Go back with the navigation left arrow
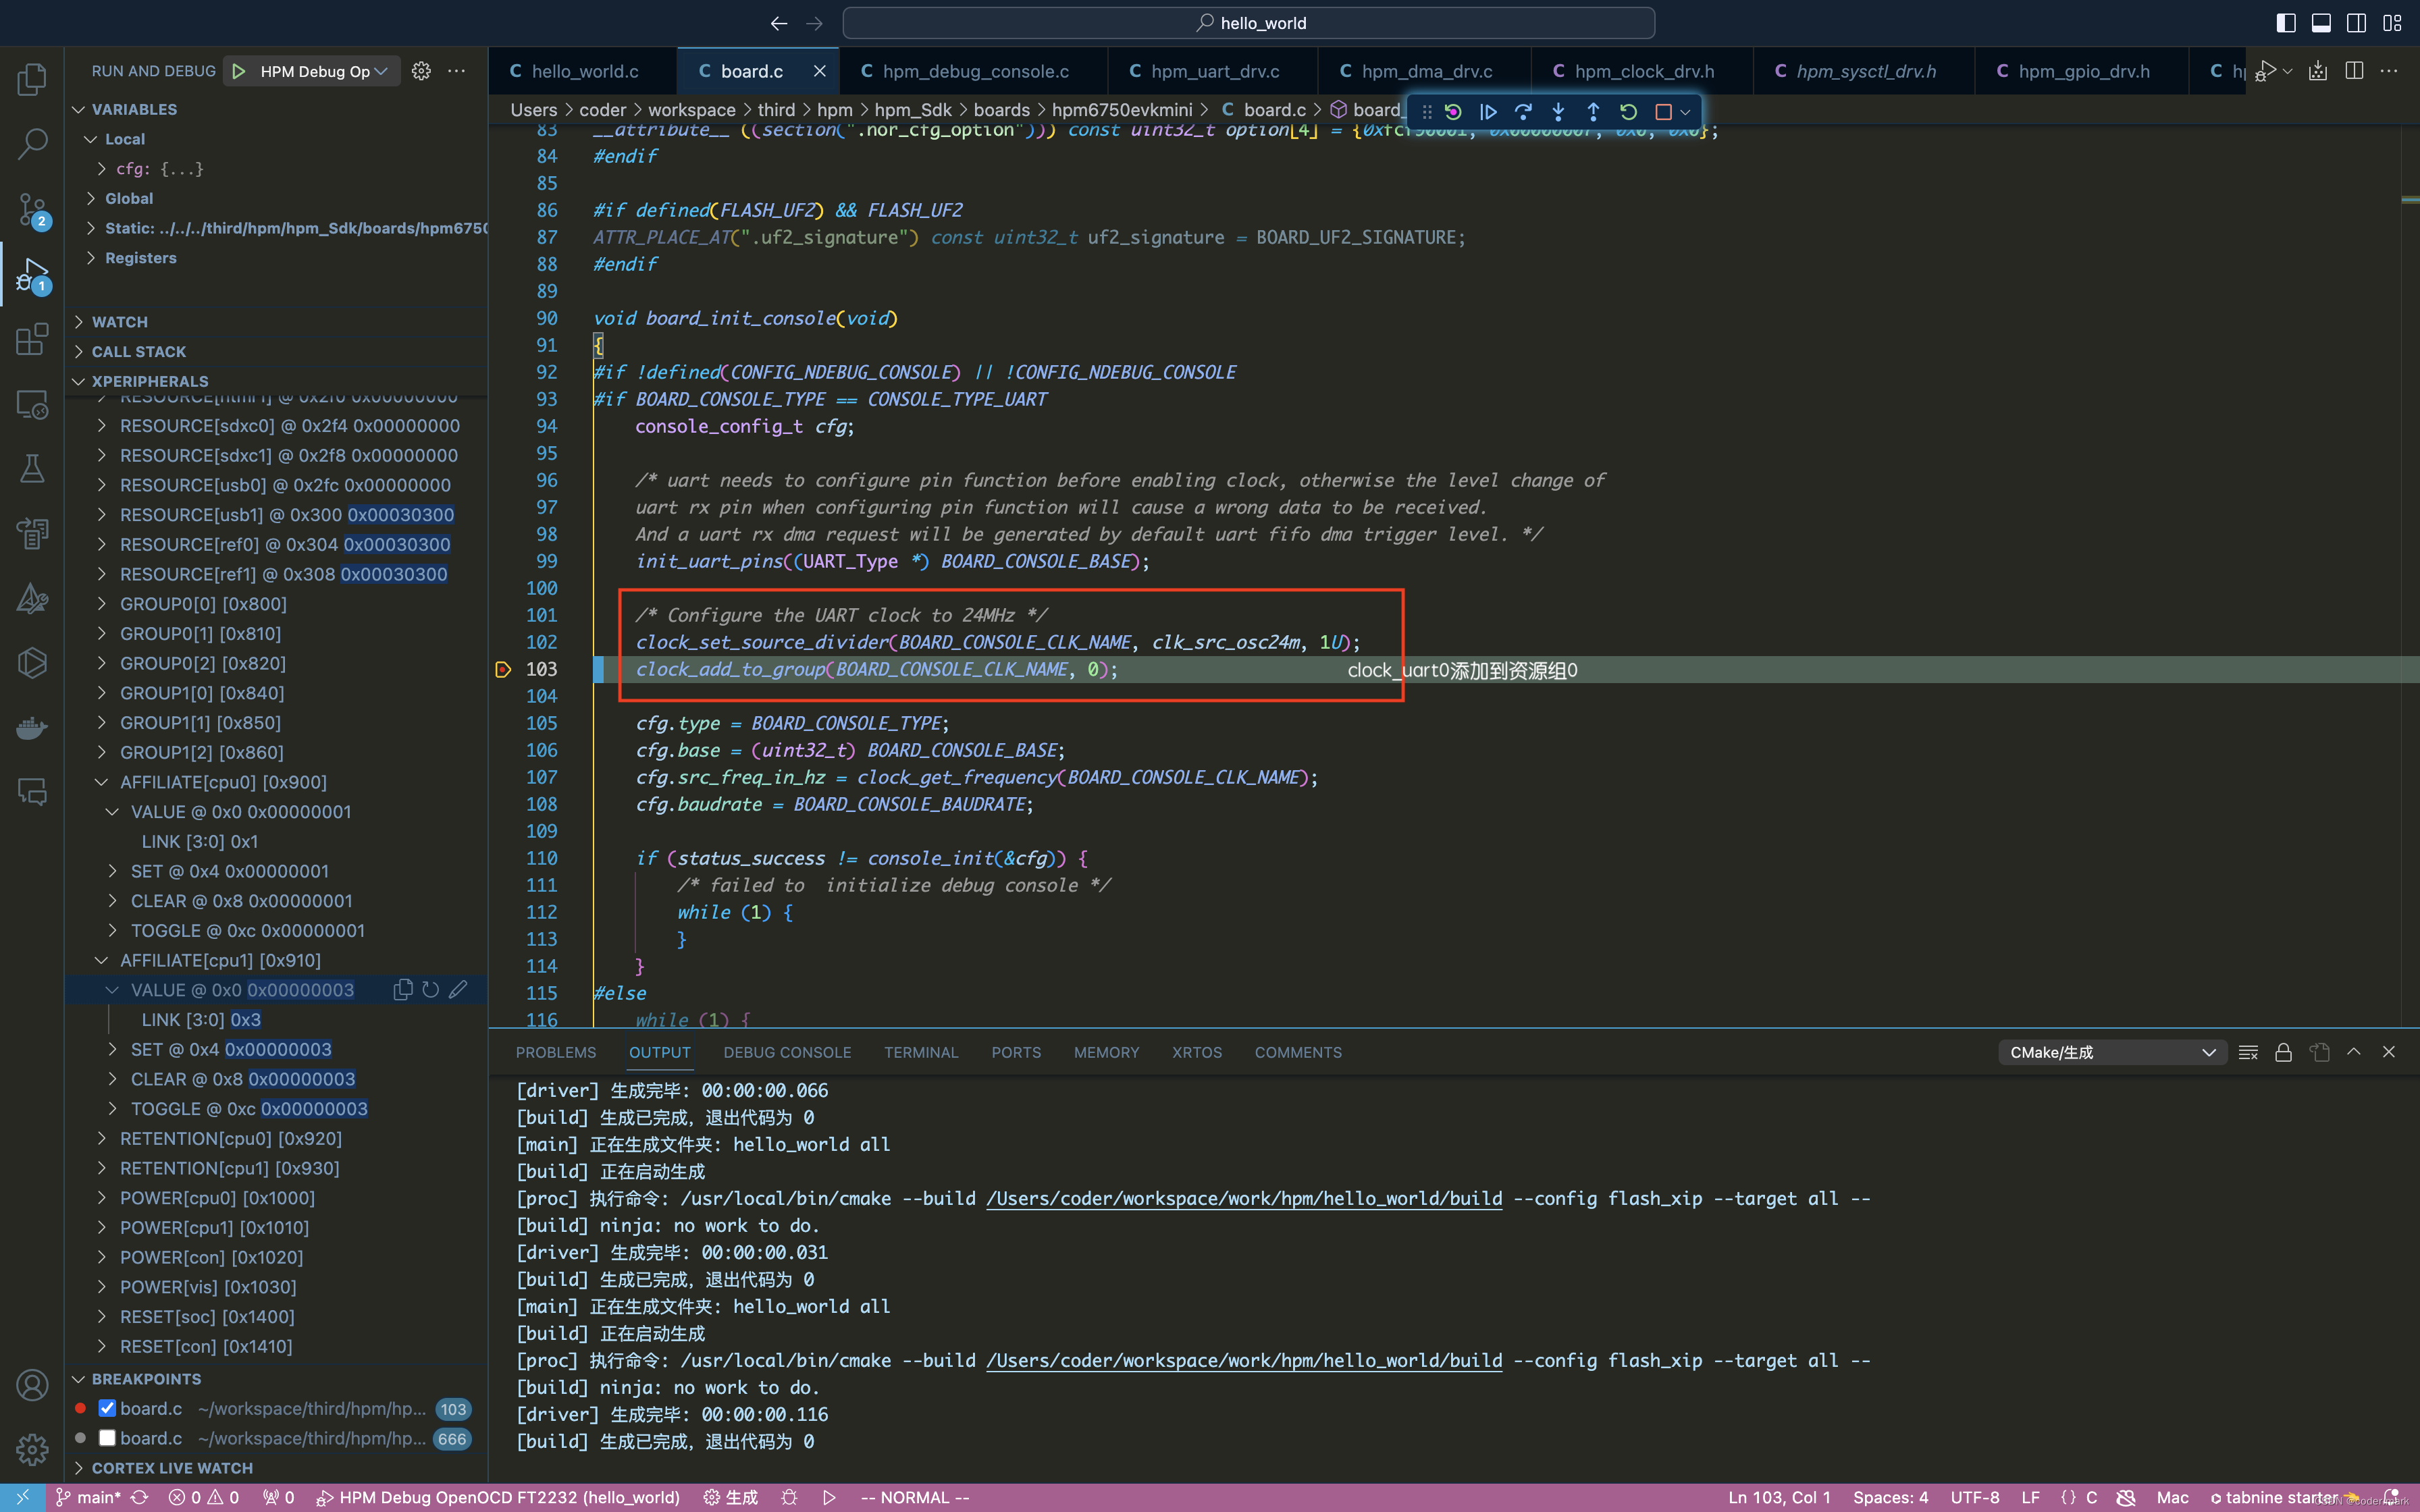This screenshot has height=1512, width=2420. (x=779, y=23)
